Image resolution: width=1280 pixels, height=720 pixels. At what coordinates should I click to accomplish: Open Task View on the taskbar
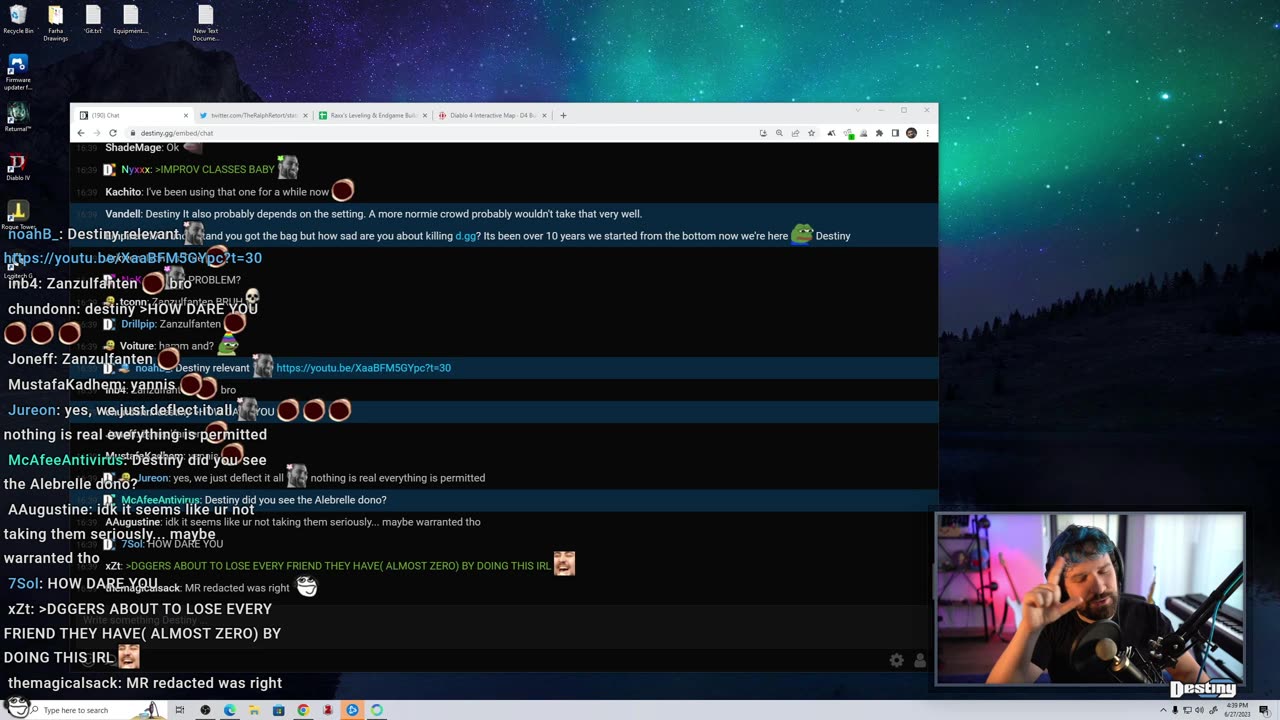(x=180, y=710)
